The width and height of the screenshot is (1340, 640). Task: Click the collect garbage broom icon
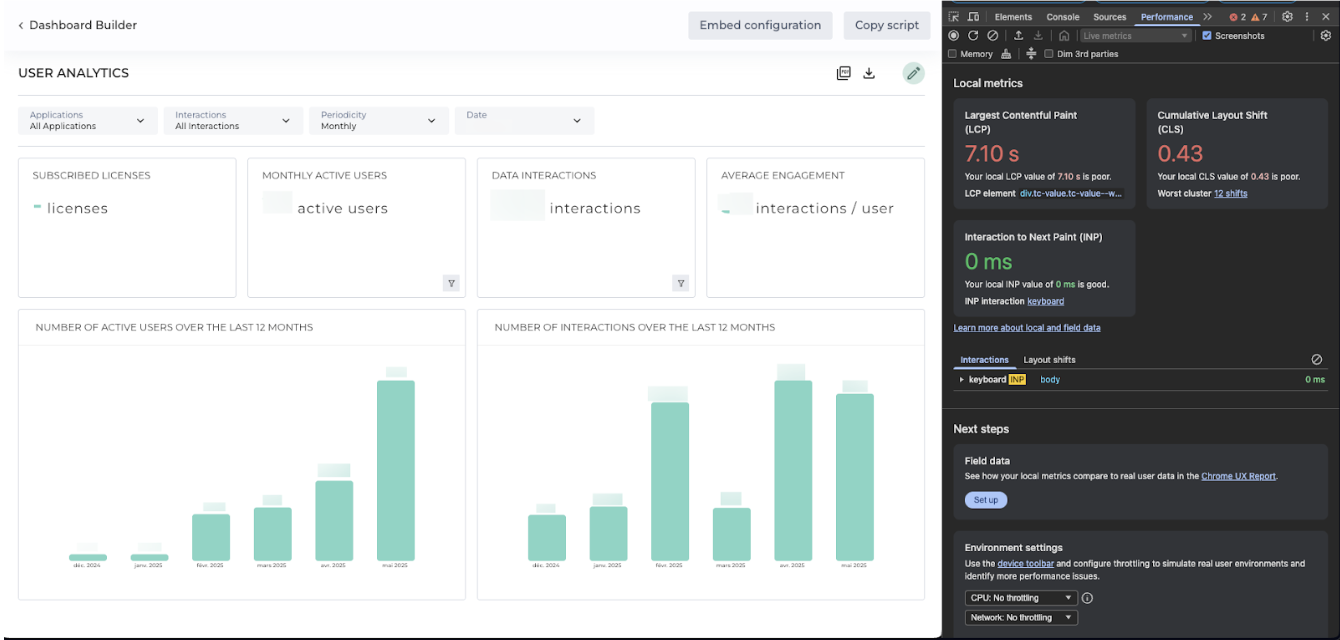point(1006,54)
